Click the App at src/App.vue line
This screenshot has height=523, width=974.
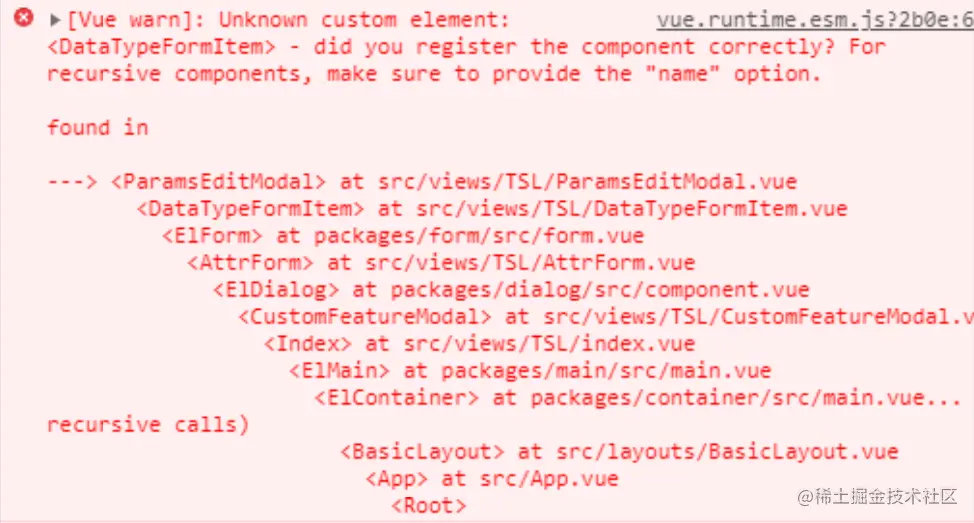coord(492,479)
